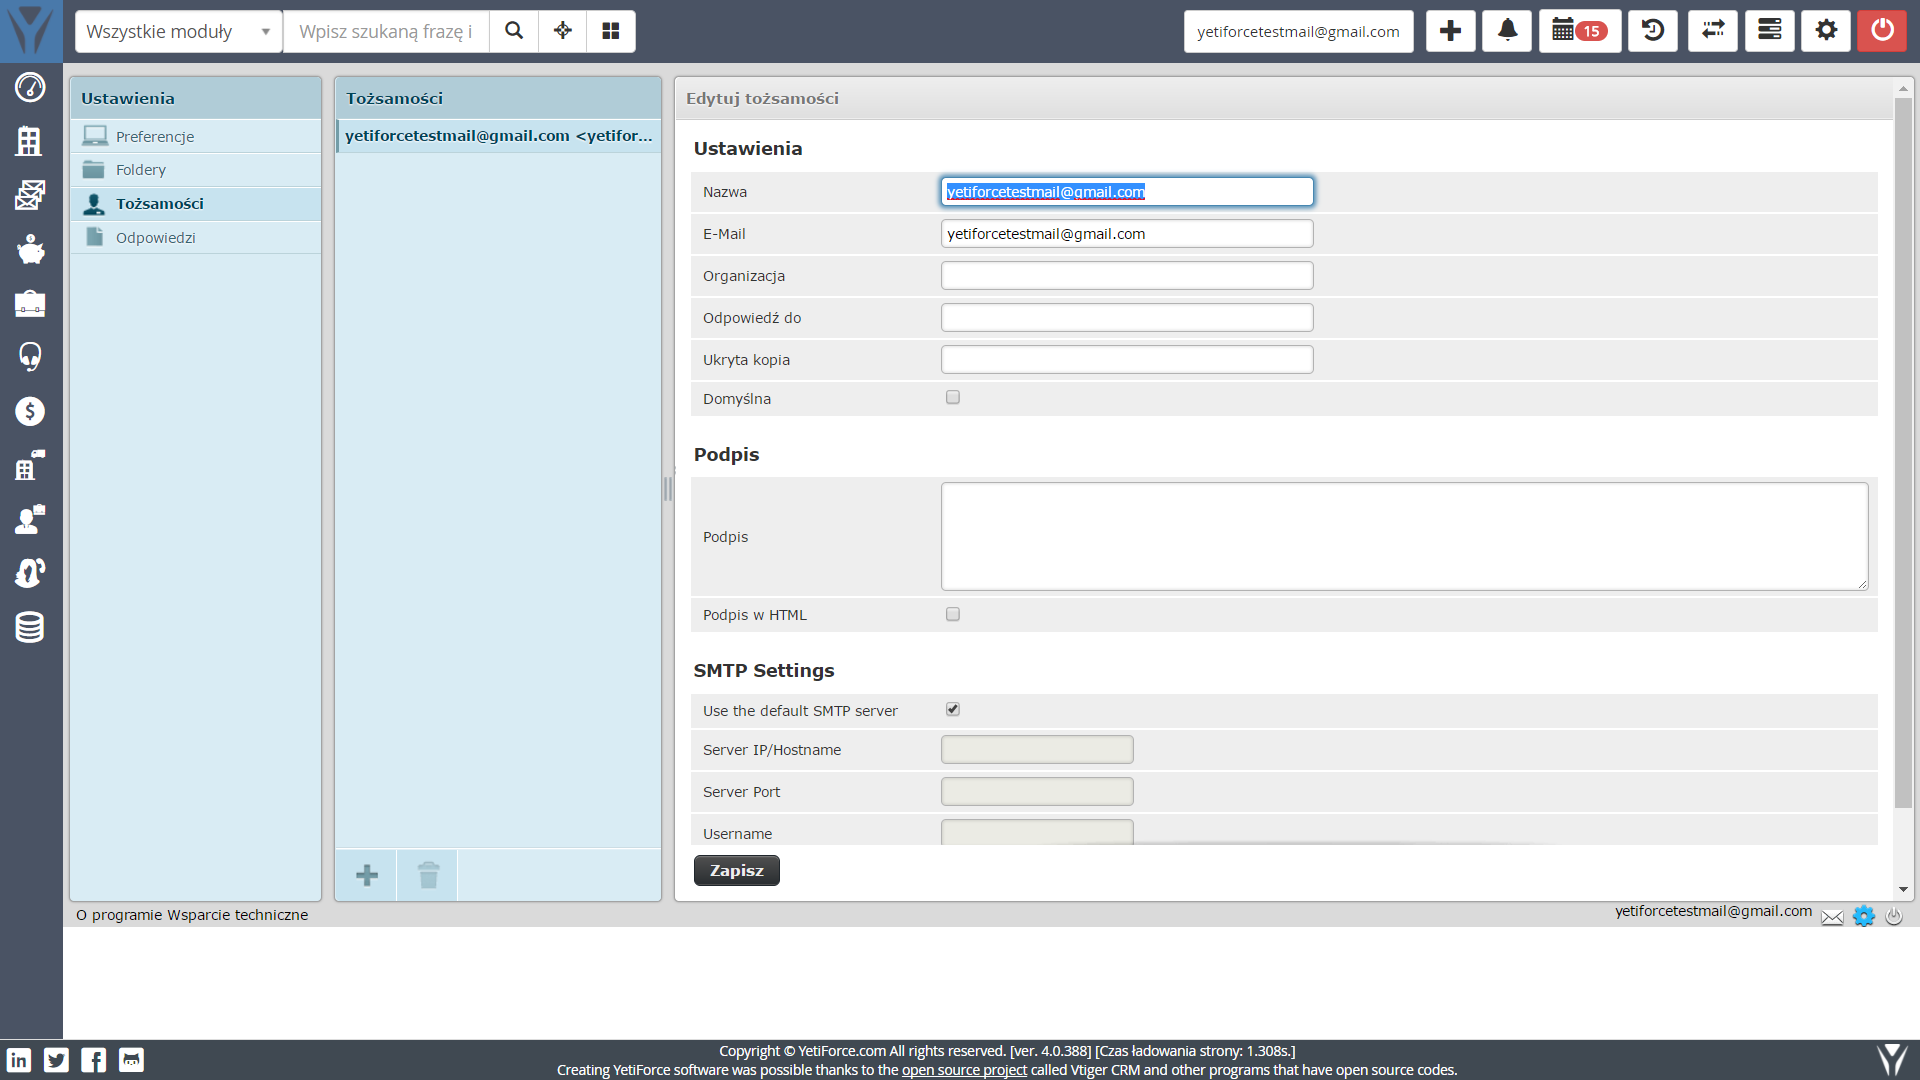
Task: Open the database stack icon in sidebar
Action: pos(30,627)
